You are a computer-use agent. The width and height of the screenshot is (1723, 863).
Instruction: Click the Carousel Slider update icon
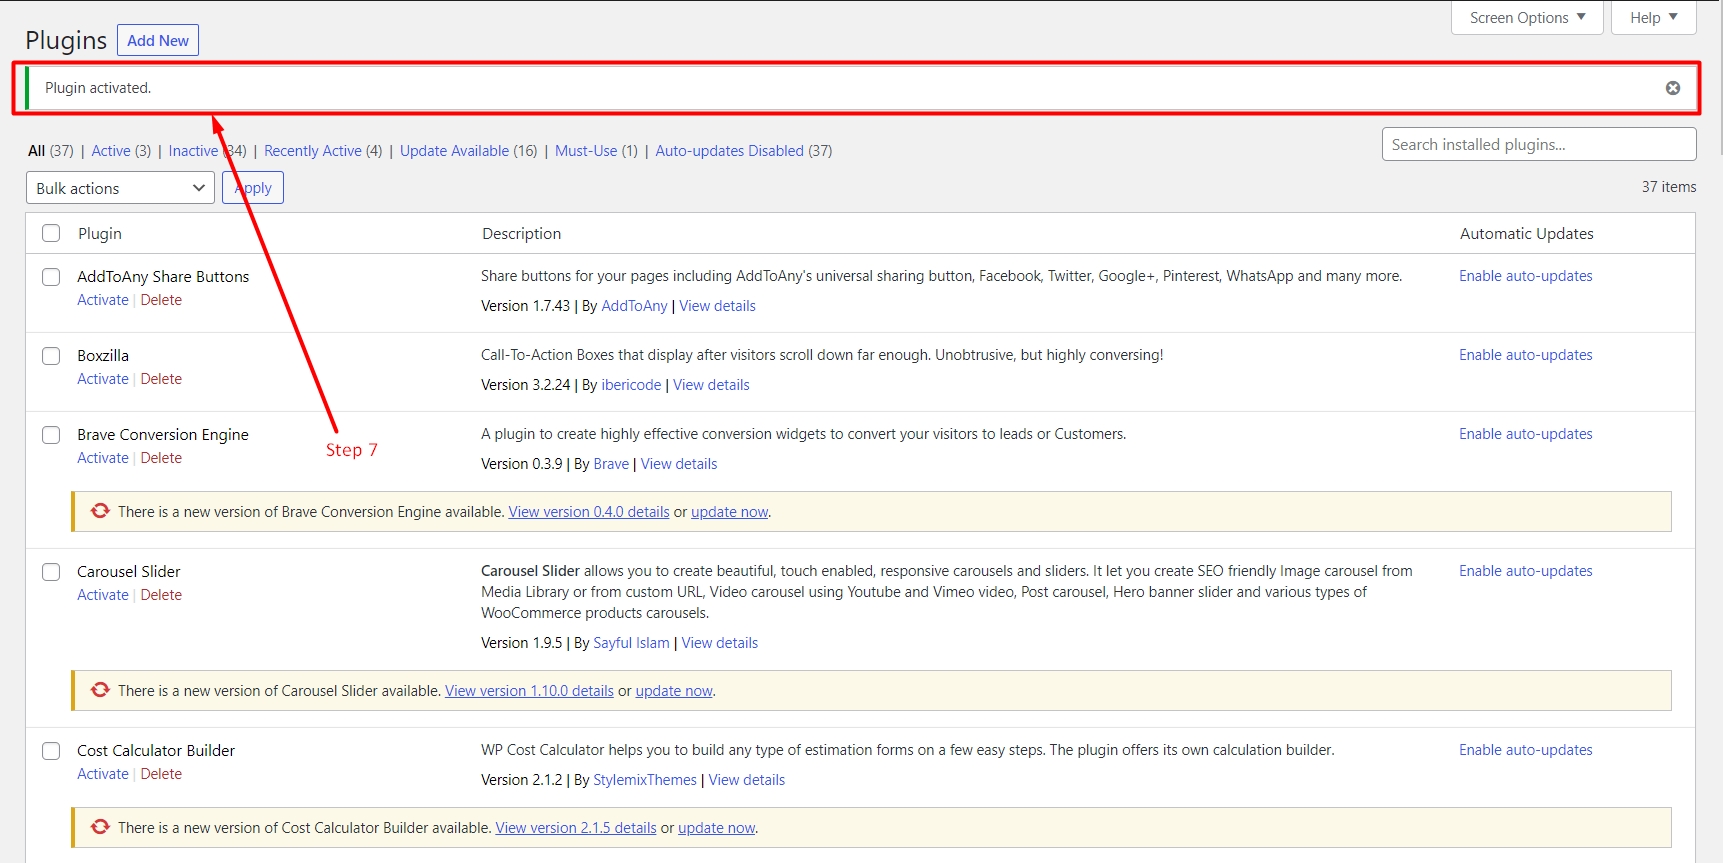coord(100,690)
